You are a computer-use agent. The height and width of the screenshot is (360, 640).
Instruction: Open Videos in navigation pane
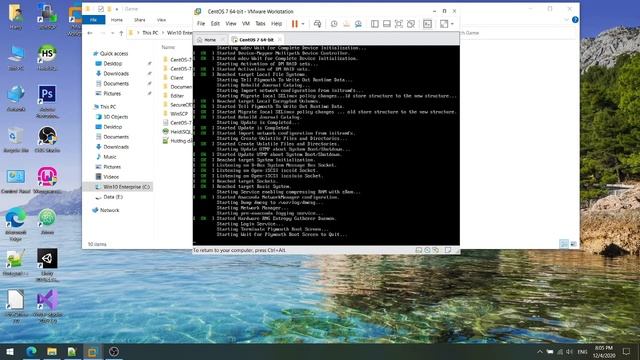point(111,177)
